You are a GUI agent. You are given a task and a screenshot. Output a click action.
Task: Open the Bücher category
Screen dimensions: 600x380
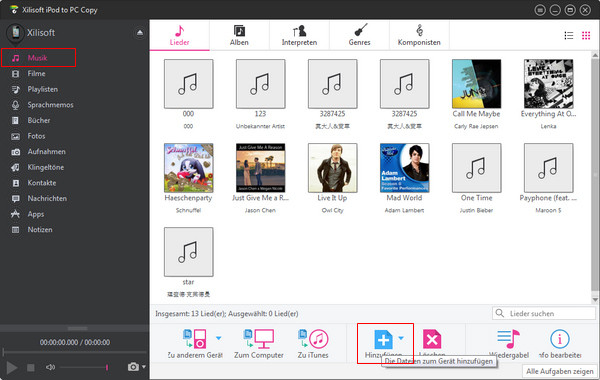pos(38,121)
